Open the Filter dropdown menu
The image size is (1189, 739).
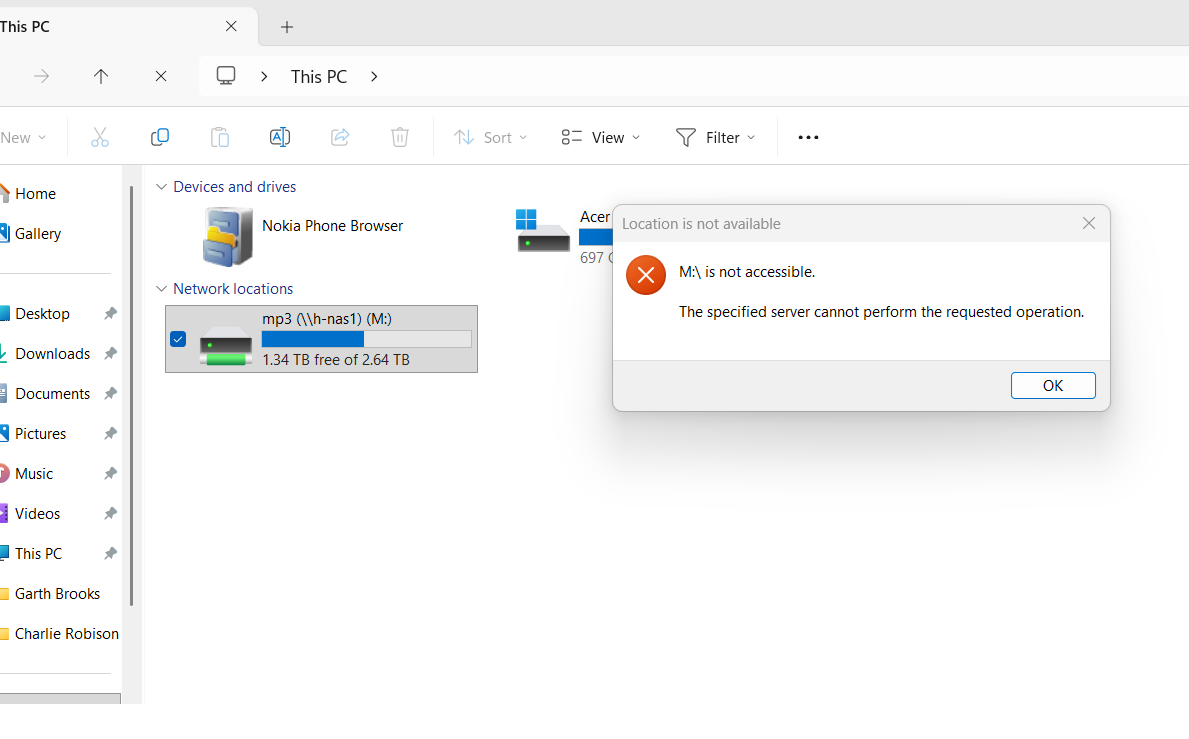716,138
